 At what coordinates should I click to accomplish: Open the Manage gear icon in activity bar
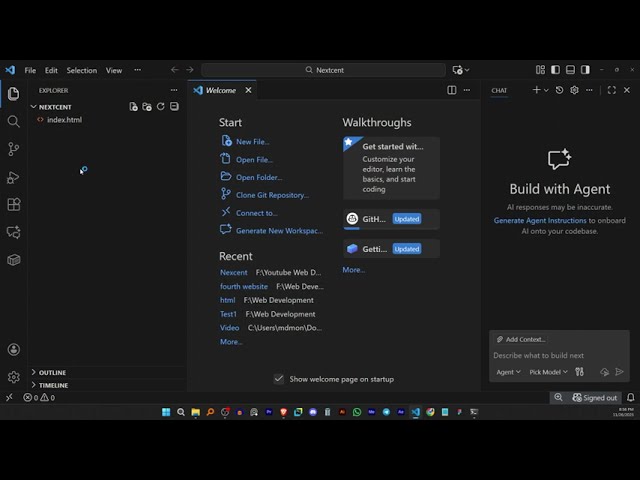(x=13, y=377)
